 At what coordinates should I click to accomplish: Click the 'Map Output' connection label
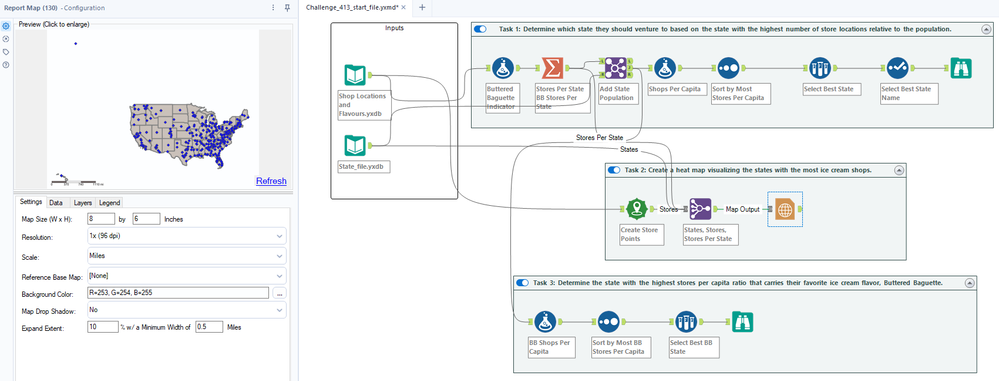point(743,209)
